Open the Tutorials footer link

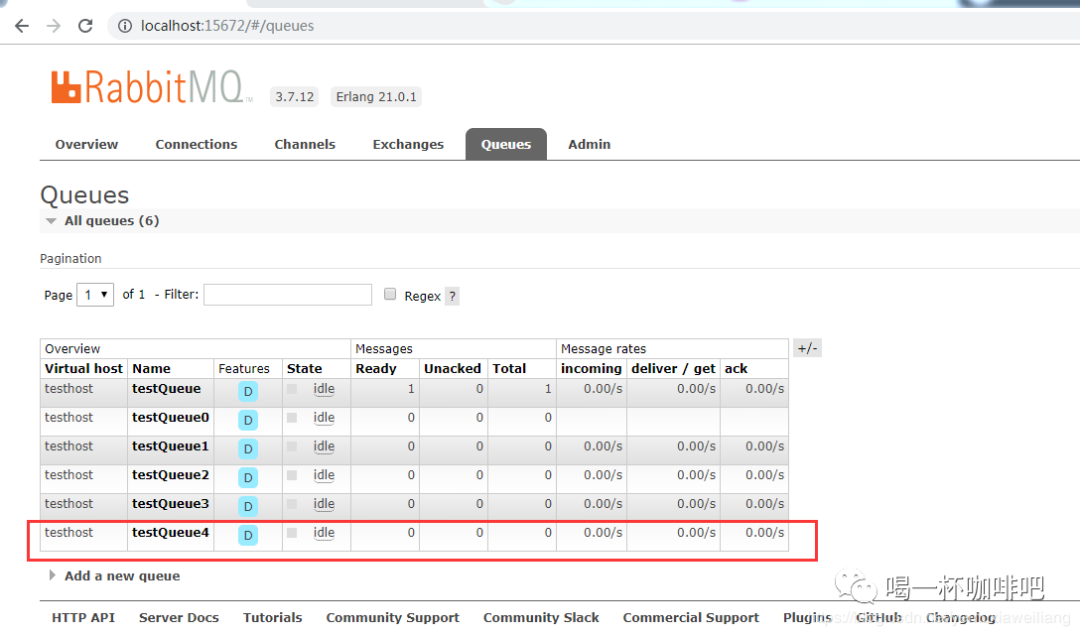click(x=273, y=618)
